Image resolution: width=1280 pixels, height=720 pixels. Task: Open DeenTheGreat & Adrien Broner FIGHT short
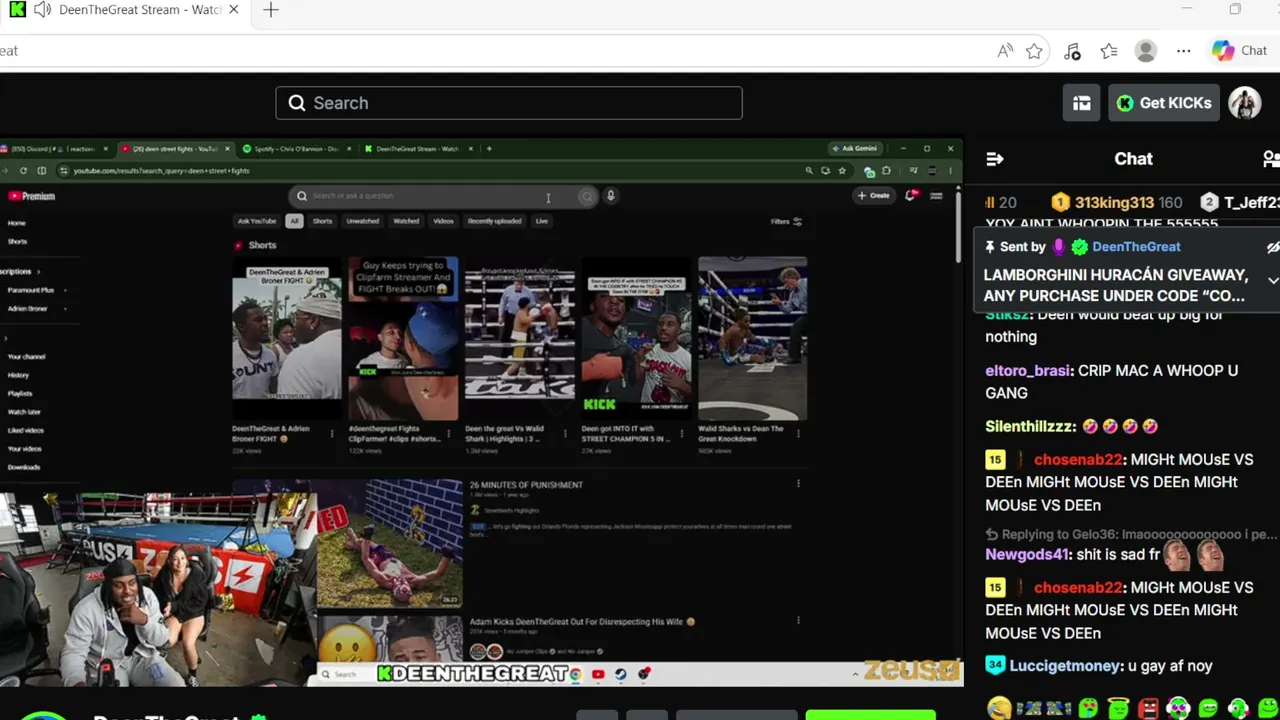(287, 338)
